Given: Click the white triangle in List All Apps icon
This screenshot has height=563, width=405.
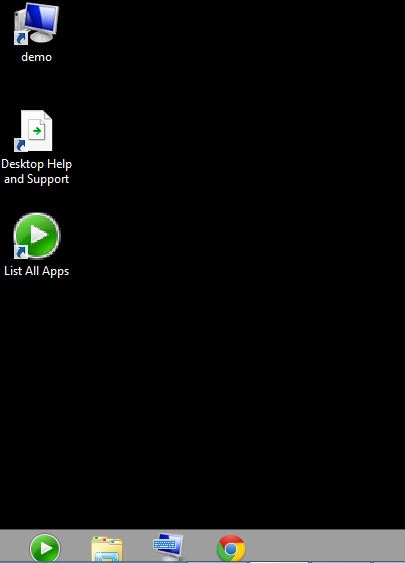Looking at the screenshot, I should [38, 235].
